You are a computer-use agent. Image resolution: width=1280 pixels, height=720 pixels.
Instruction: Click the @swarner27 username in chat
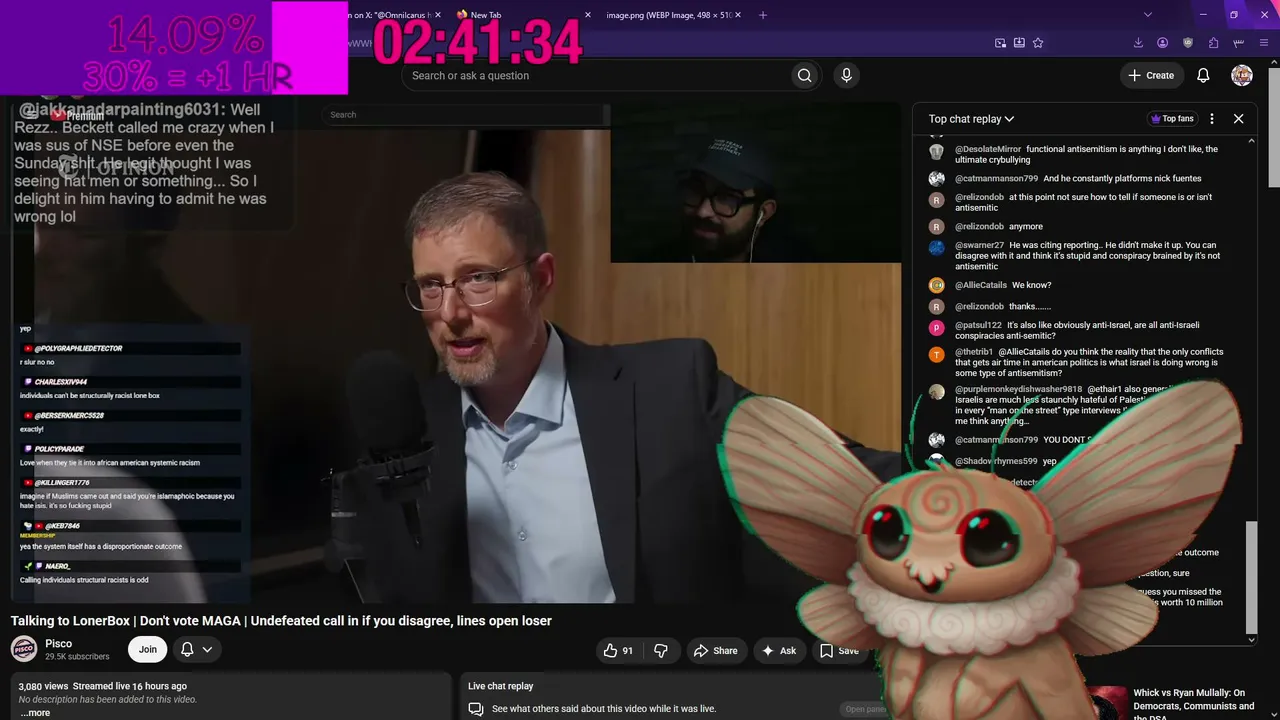(979, 245)
